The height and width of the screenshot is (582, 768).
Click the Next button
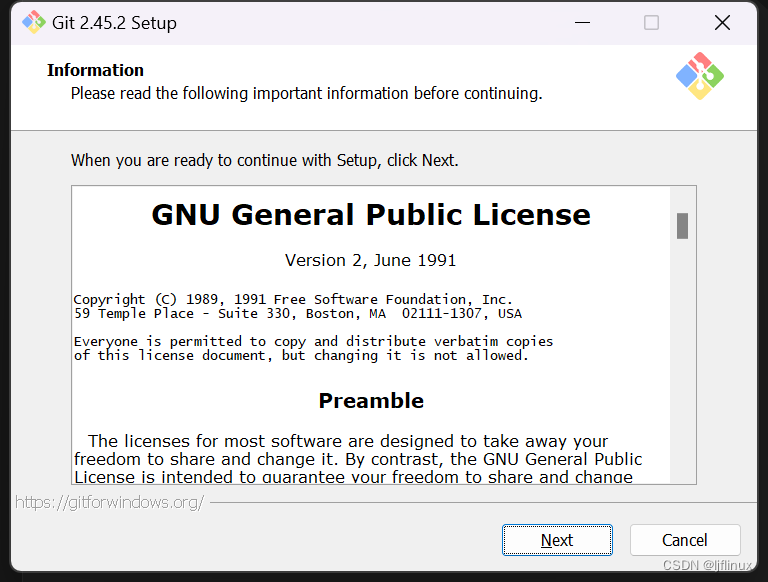(x=557, y=540)
